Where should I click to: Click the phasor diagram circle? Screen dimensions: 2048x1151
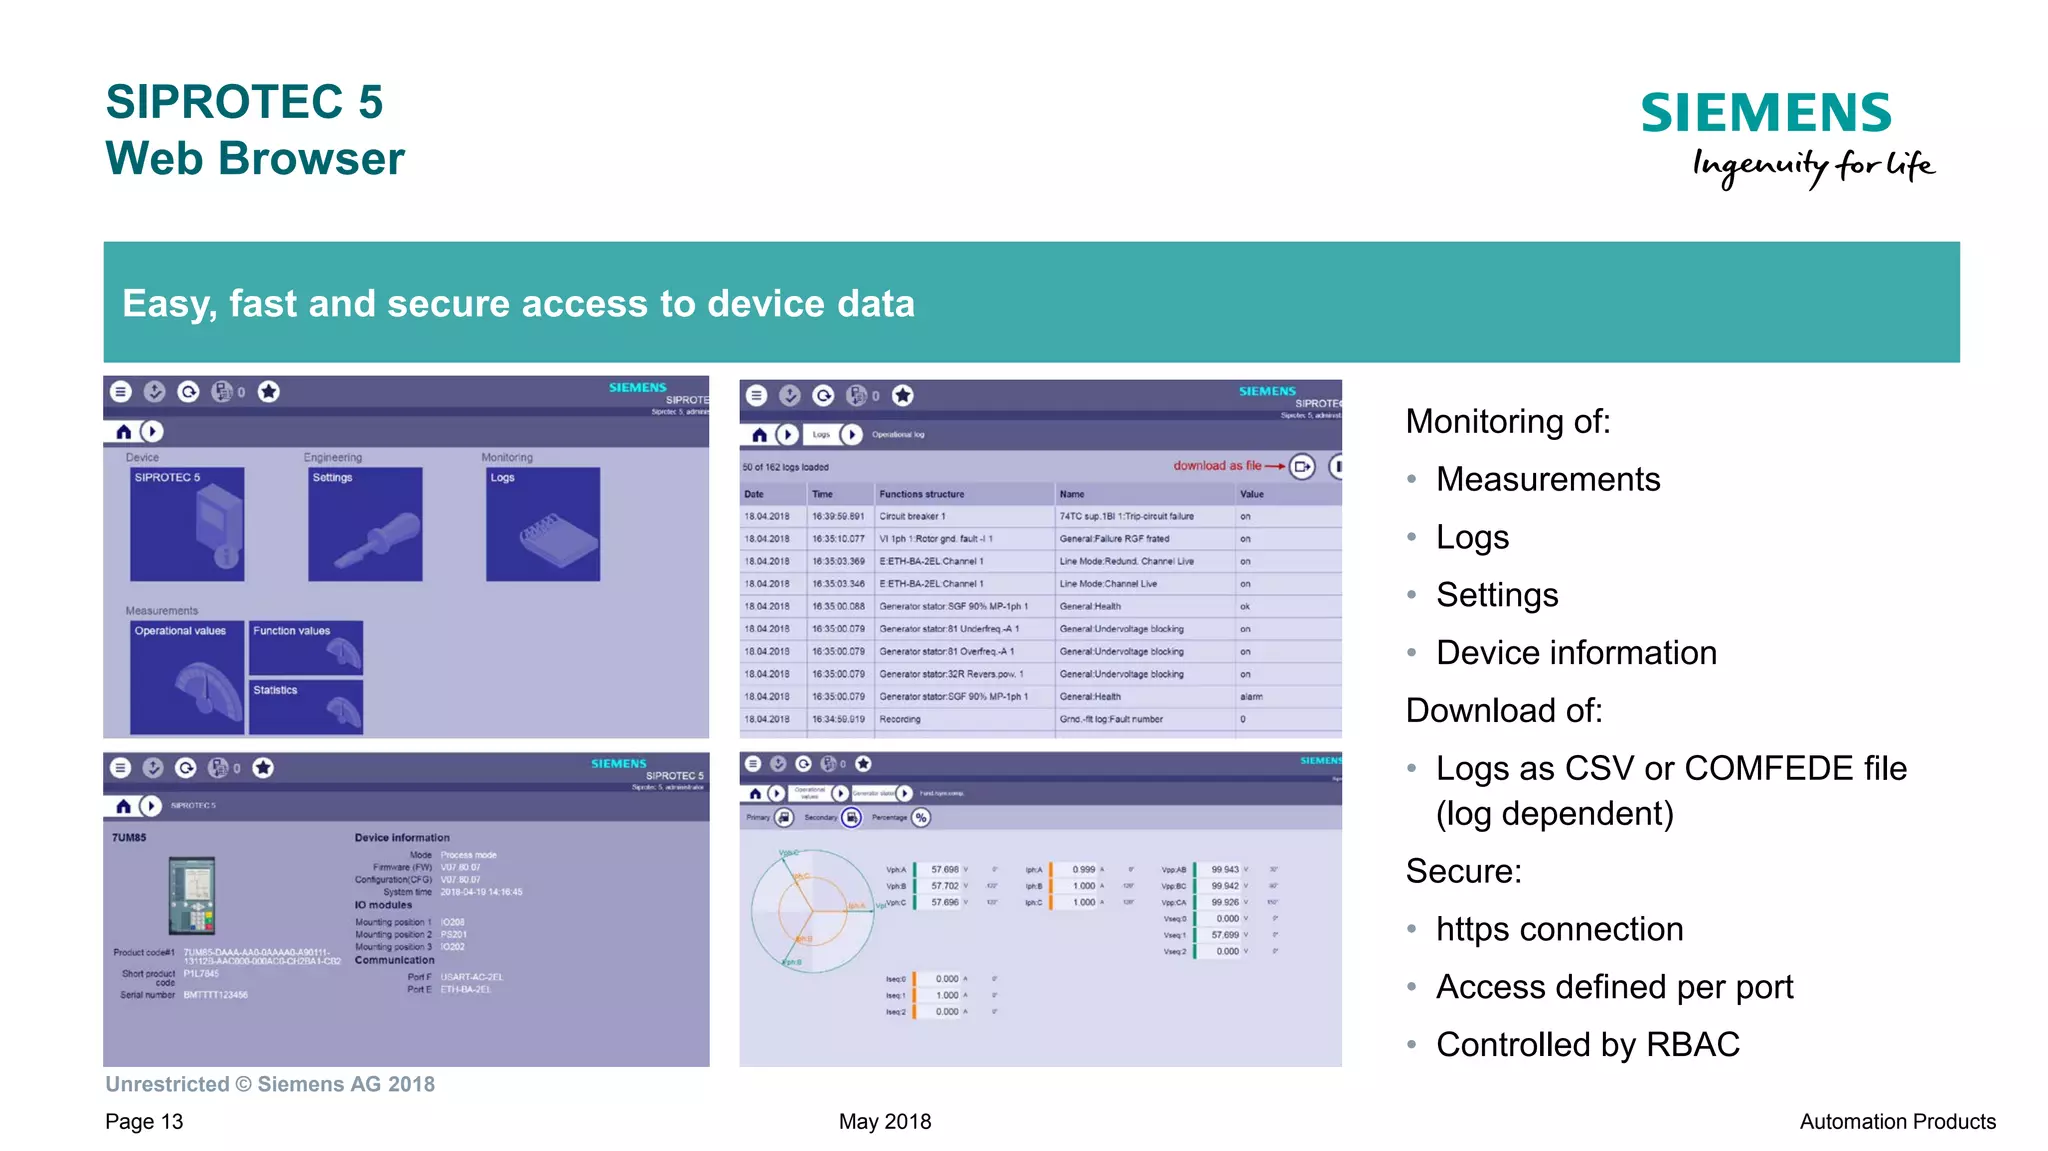coord(812,910)
